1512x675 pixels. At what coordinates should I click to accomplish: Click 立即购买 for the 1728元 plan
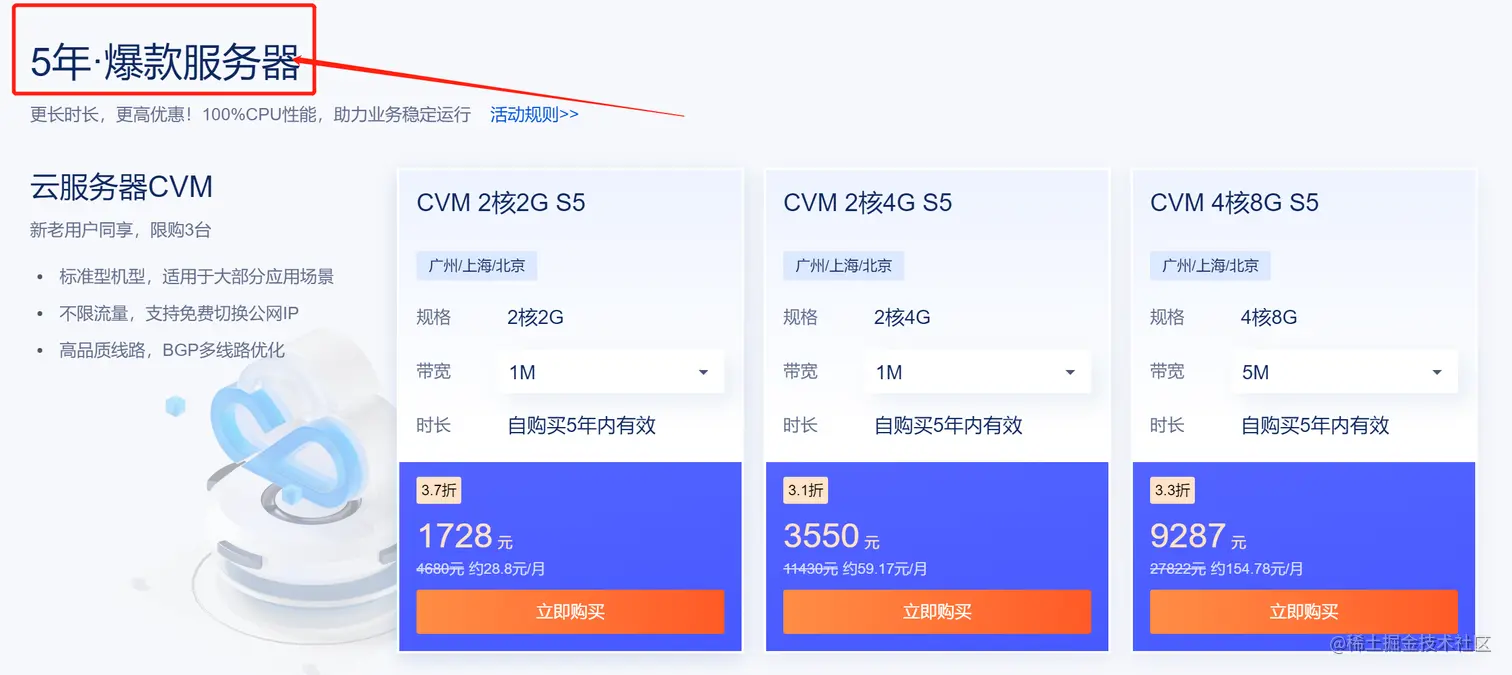(570, 611)
